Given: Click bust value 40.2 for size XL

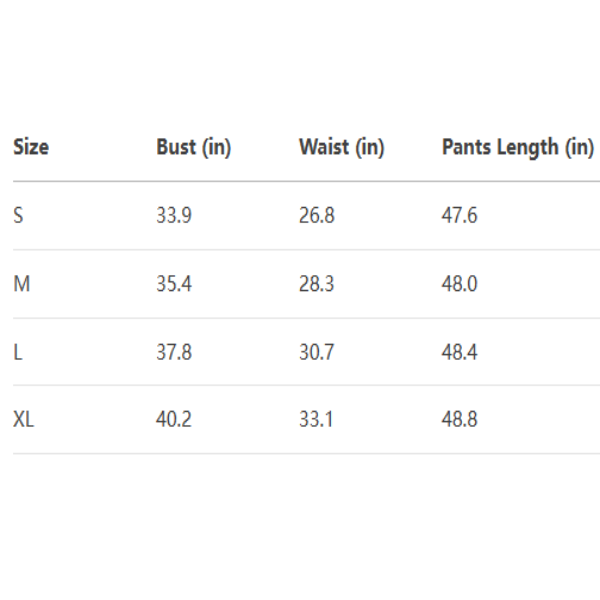Looking at the screenshot, I should coord(174,420).
